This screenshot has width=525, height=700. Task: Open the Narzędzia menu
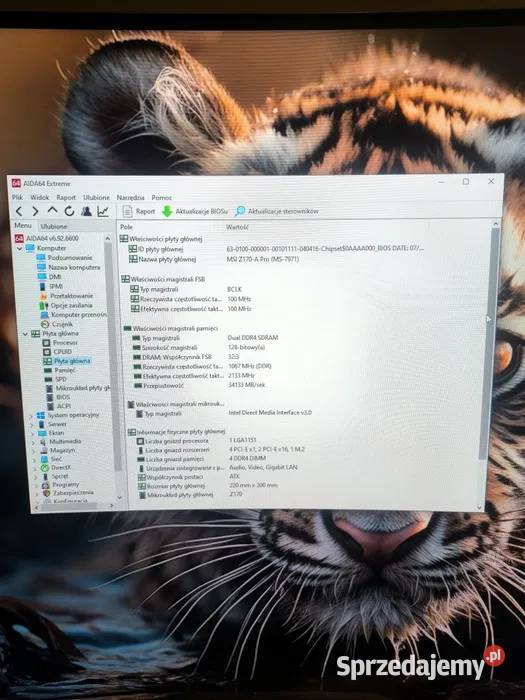[130, 197]
